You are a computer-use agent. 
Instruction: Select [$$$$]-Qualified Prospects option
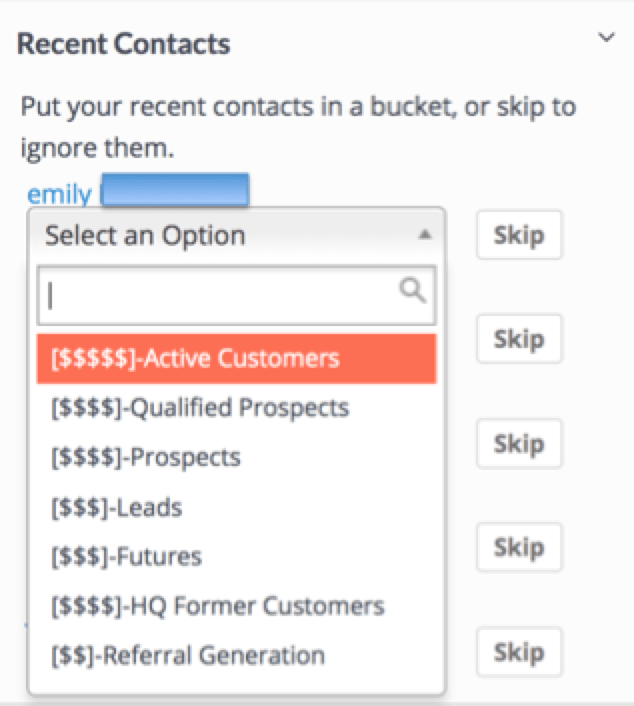coord(236,408)
